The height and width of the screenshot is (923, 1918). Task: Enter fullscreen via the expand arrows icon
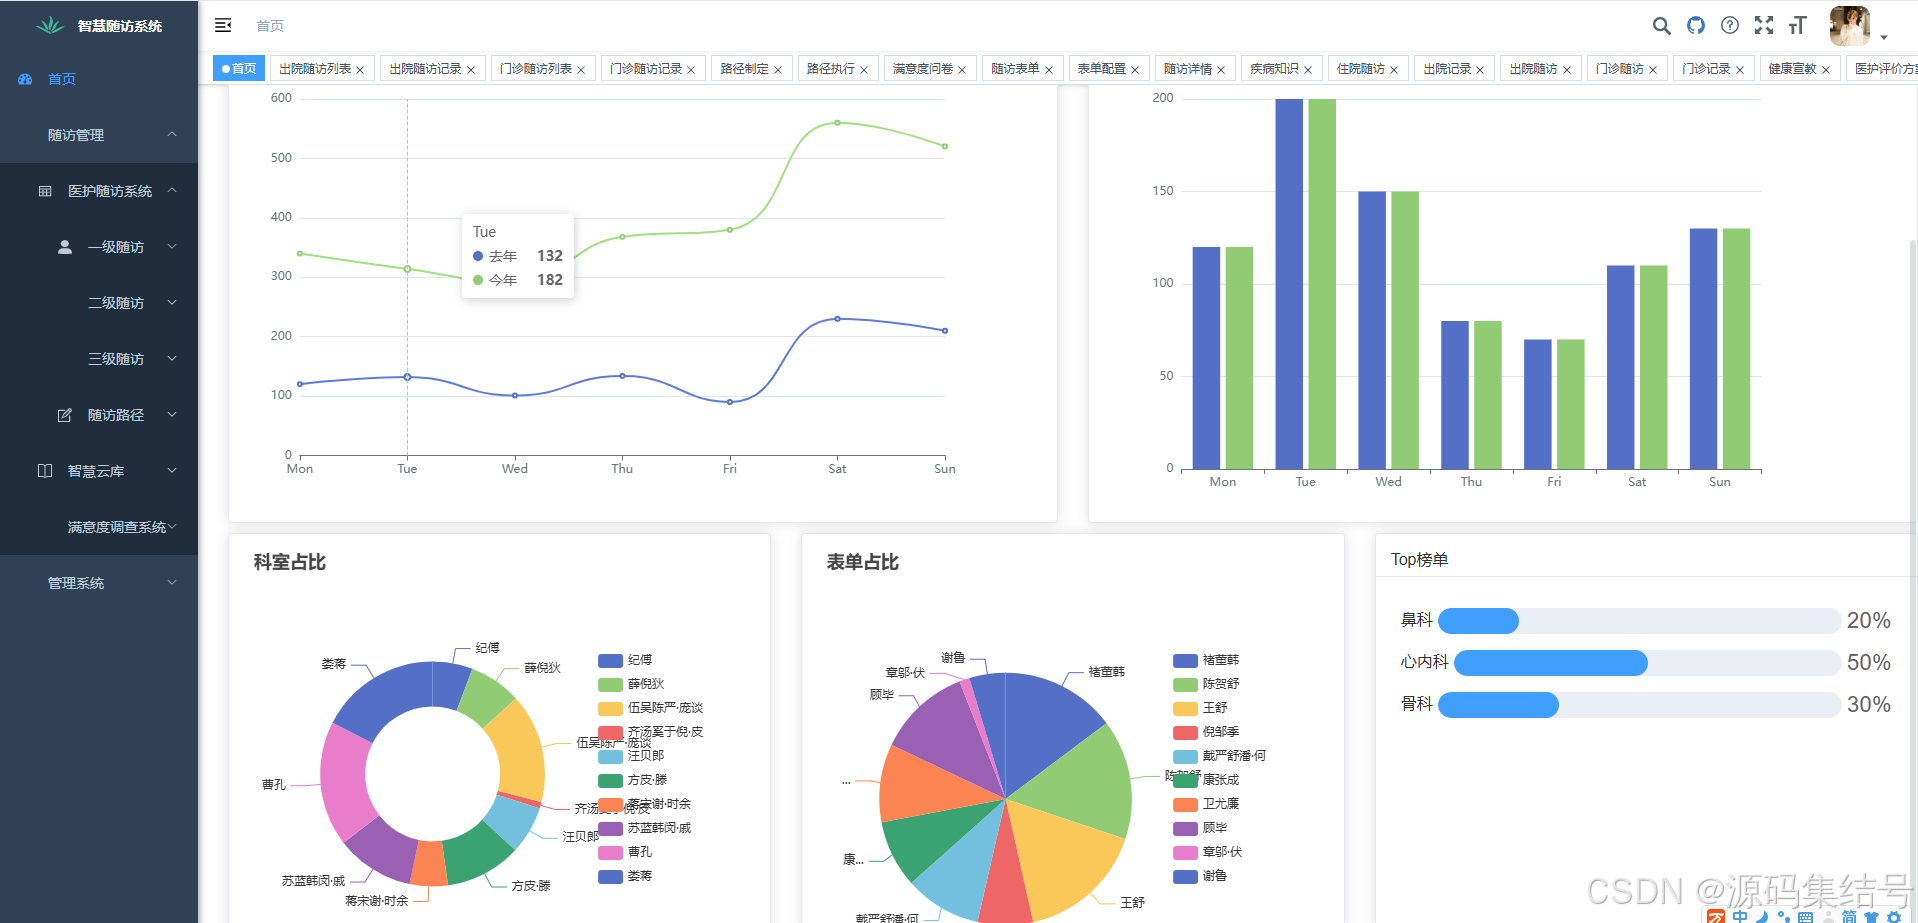1764,25
